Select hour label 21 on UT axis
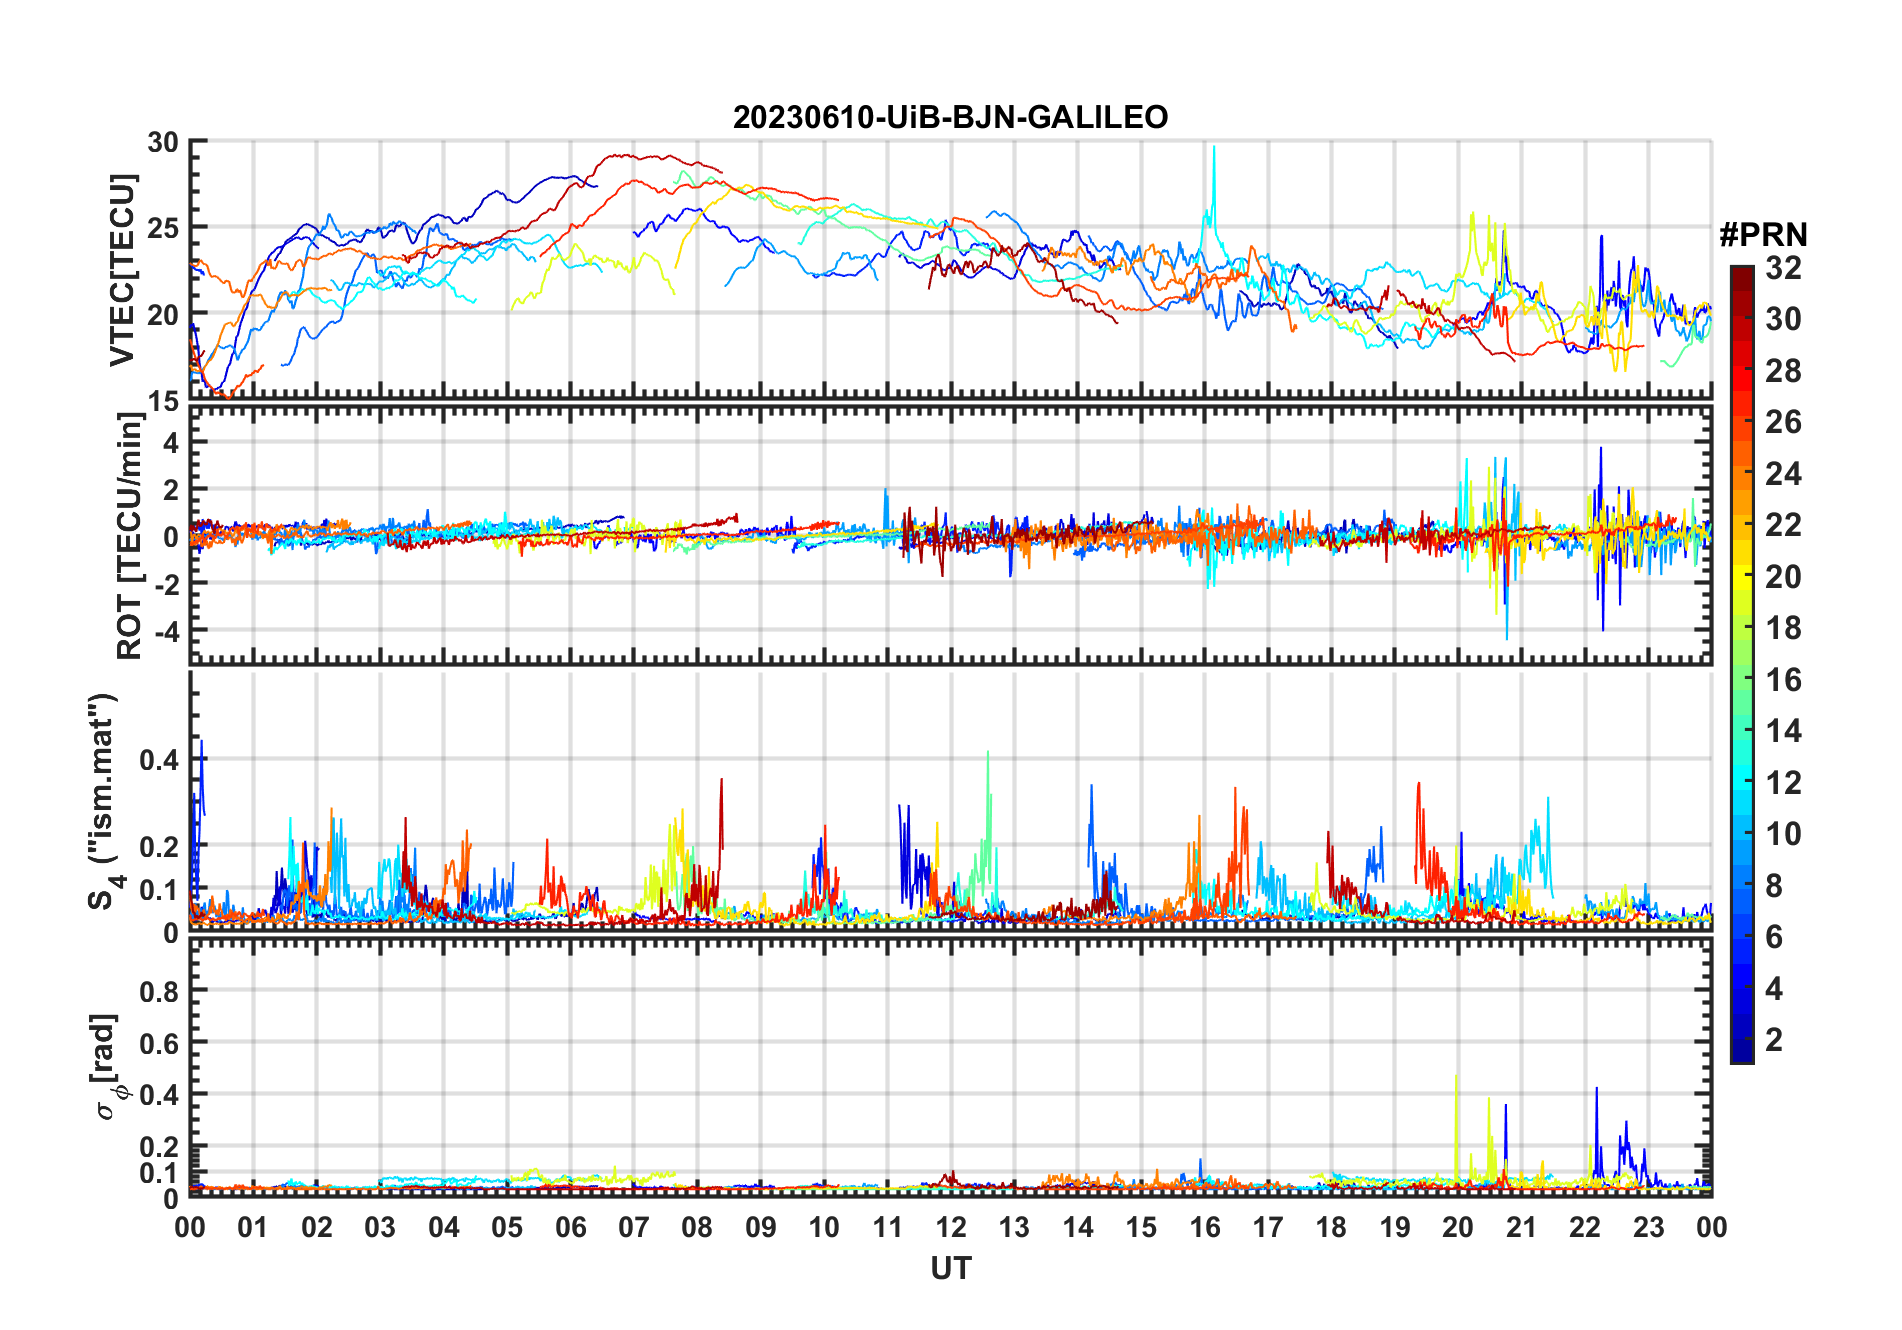1902x1330 pixels. [1522, 1227]
